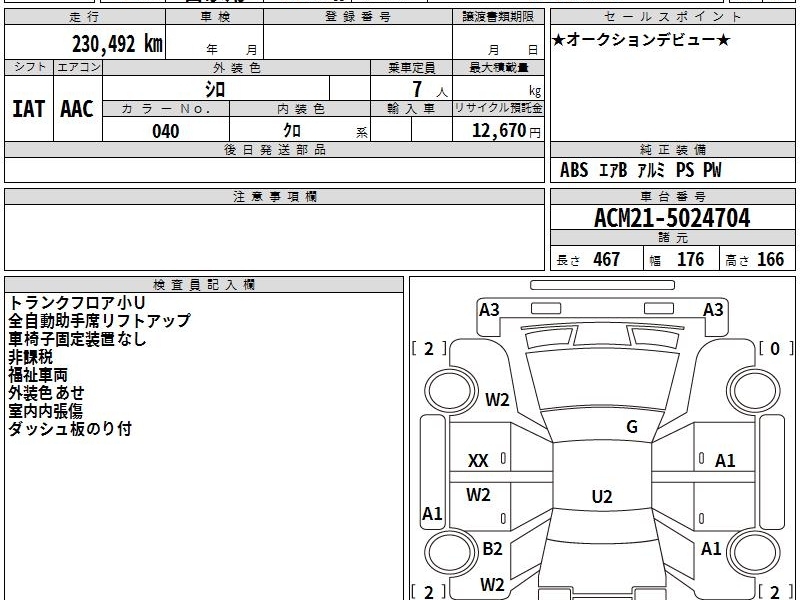Click the ★オークションデビュー★ sales point text

click(x=641, y=40)
